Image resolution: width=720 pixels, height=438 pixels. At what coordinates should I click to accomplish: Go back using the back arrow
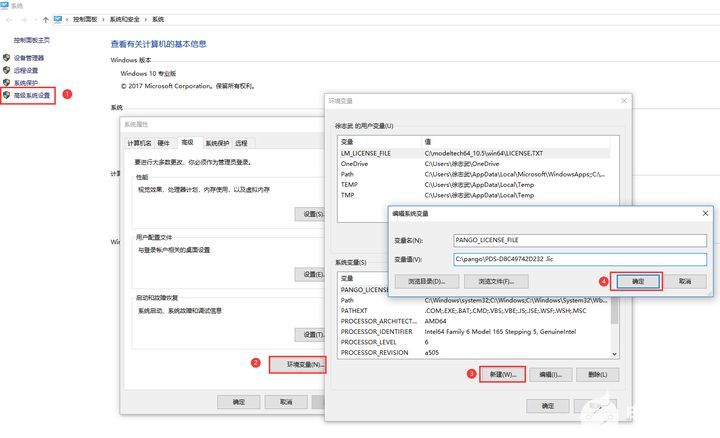click(10, 20)
